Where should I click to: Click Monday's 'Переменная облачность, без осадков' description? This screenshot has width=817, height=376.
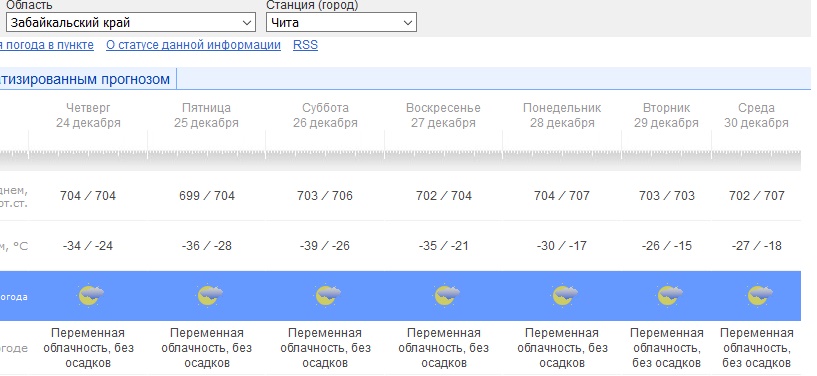pyautogui.click(x=562, y=348)
